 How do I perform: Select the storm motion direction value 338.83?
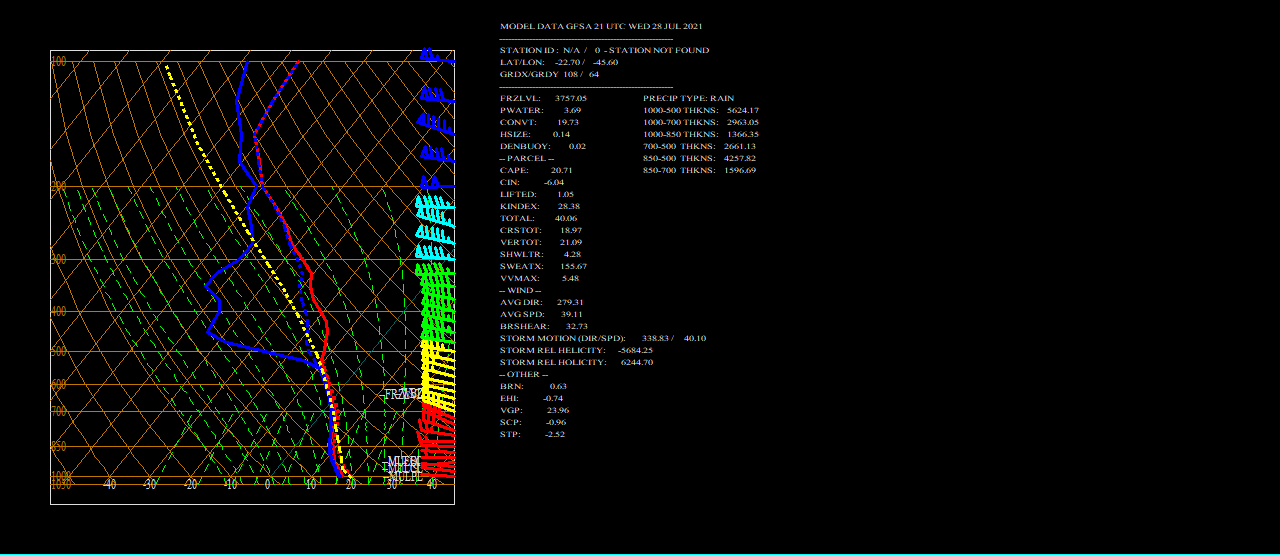tap(655, 338)
